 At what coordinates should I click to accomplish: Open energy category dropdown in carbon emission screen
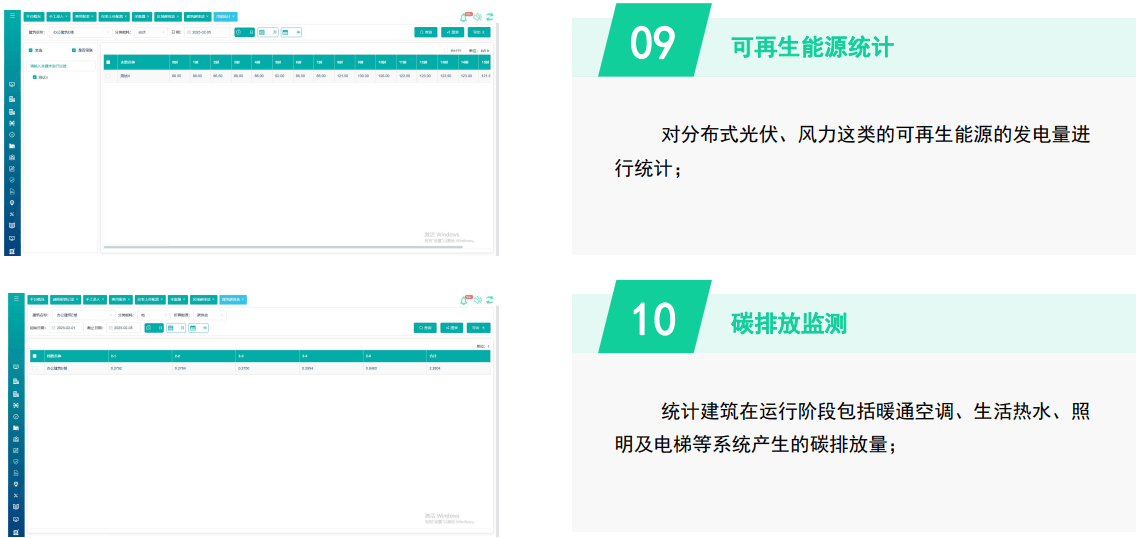tap(154, 315)
